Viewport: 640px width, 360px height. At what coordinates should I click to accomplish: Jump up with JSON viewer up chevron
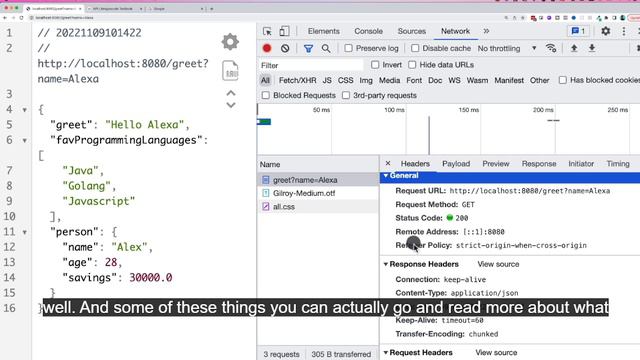(x=231, y=93)
